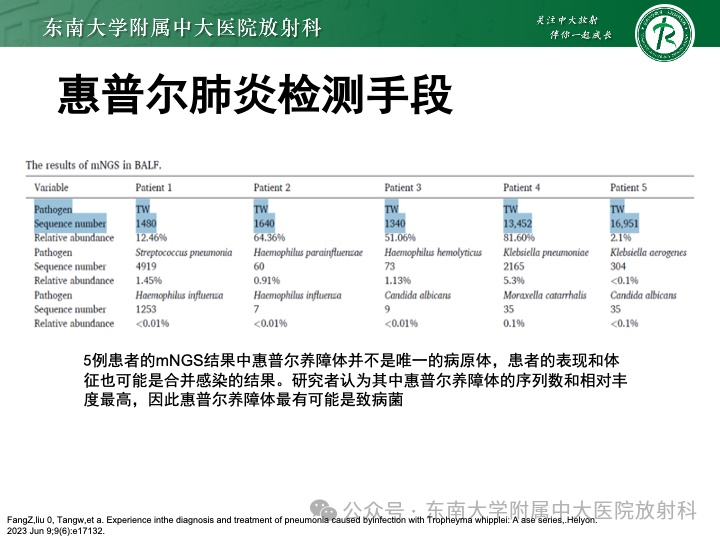Select the "Patient 1" column header
720x540 pixels.
pos(153,187)
